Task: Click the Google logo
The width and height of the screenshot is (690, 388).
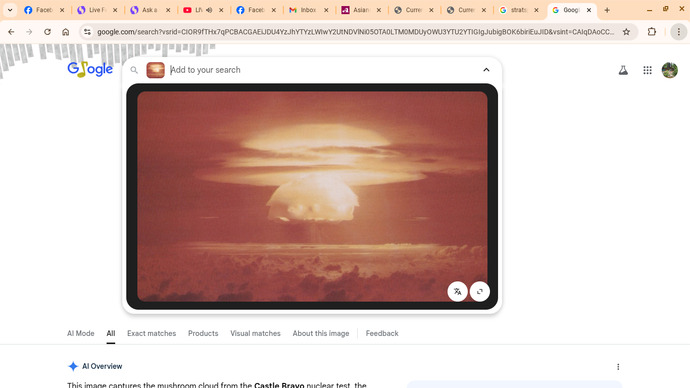Action: point(90,69)
